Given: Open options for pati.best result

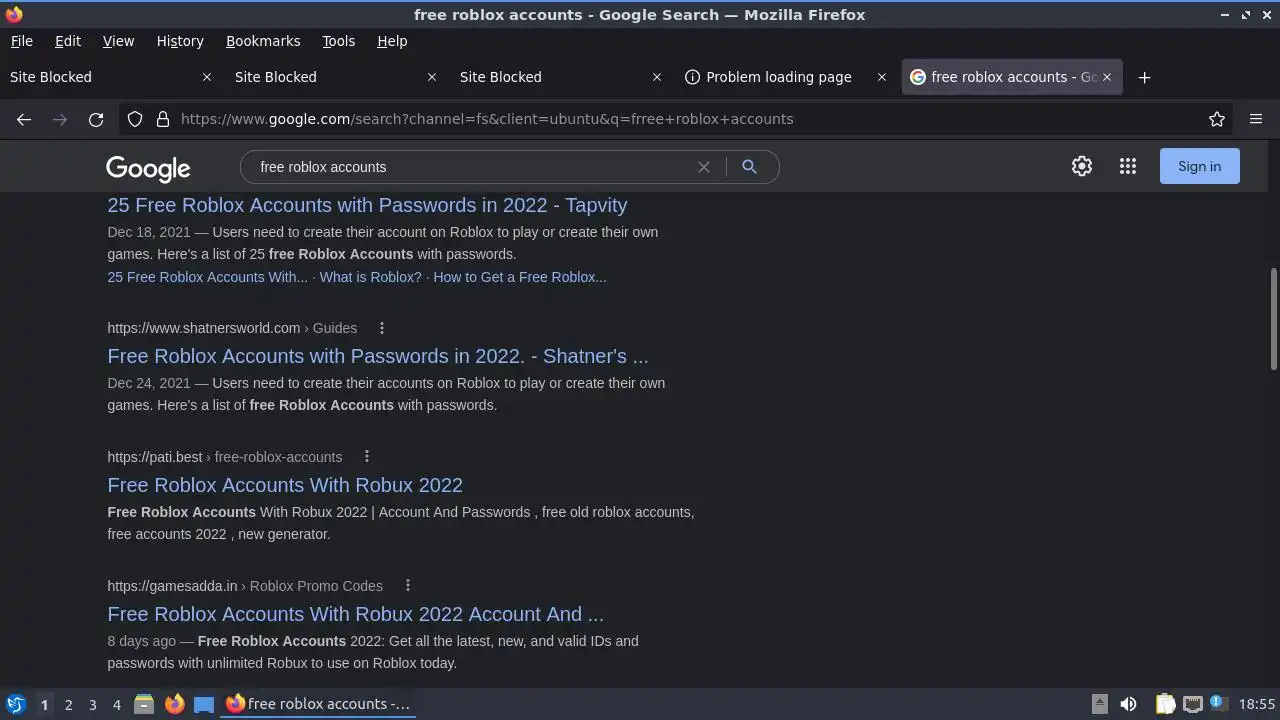Looking at the screenshot, I should 367,457.
